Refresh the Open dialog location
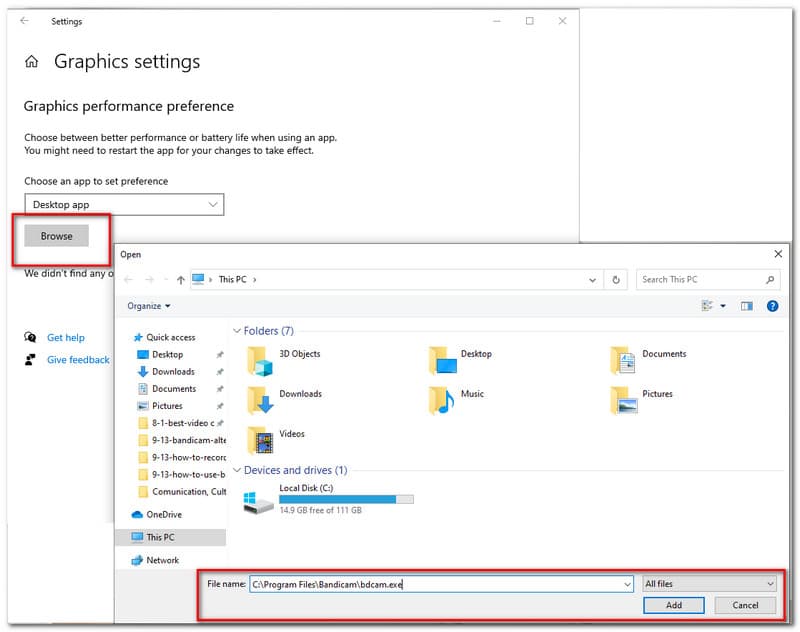The height and width of the screenshot is (632, 800). tap(616, 280)
